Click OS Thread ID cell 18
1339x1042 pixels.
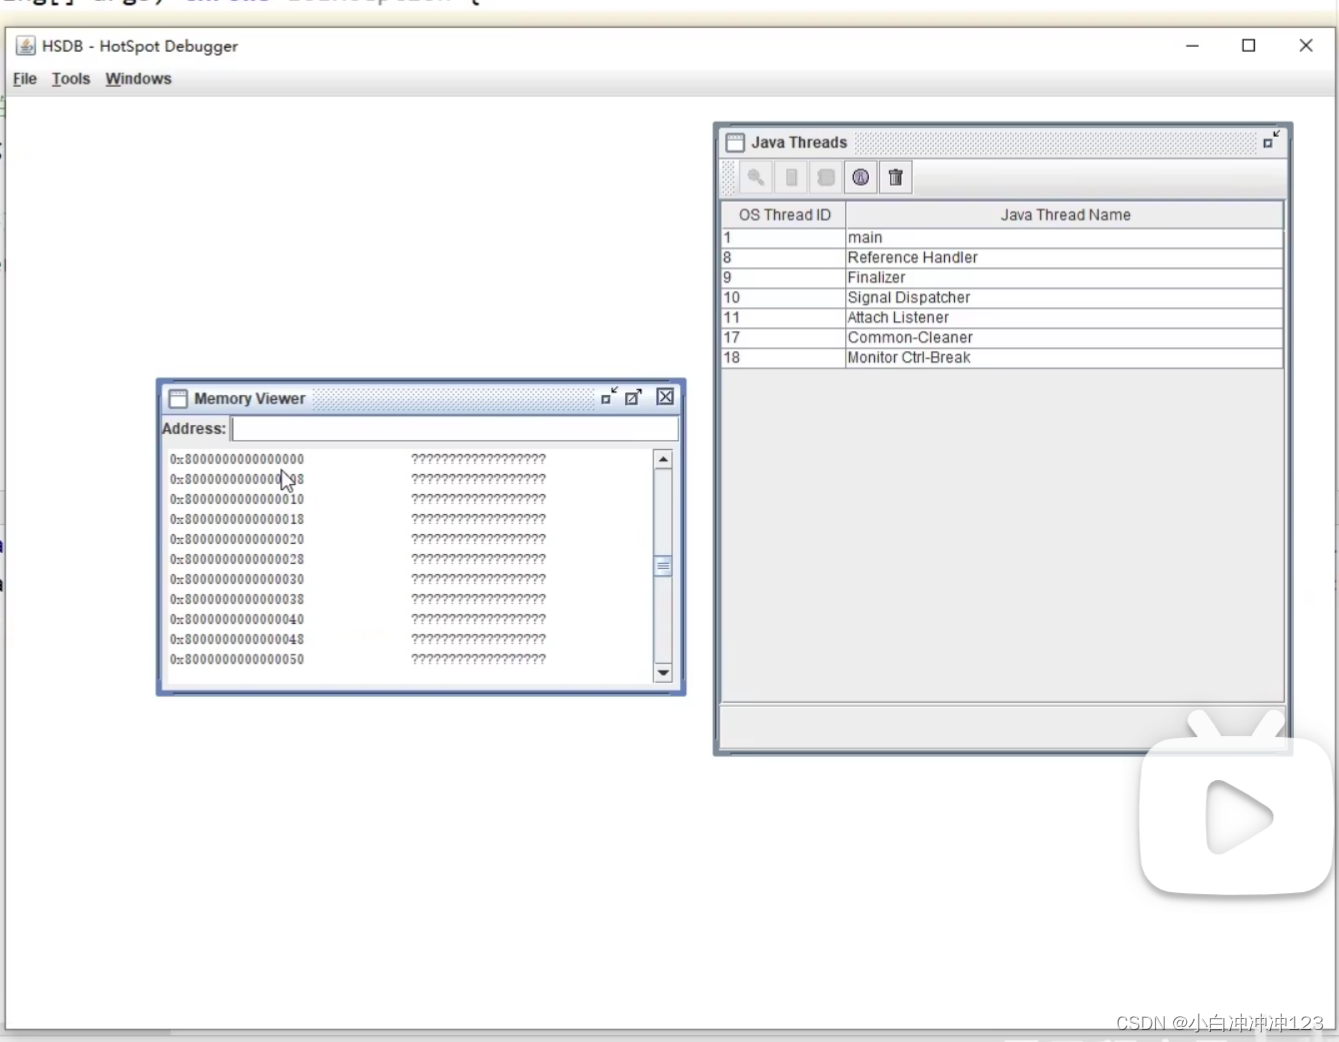[x=783, y=358]
